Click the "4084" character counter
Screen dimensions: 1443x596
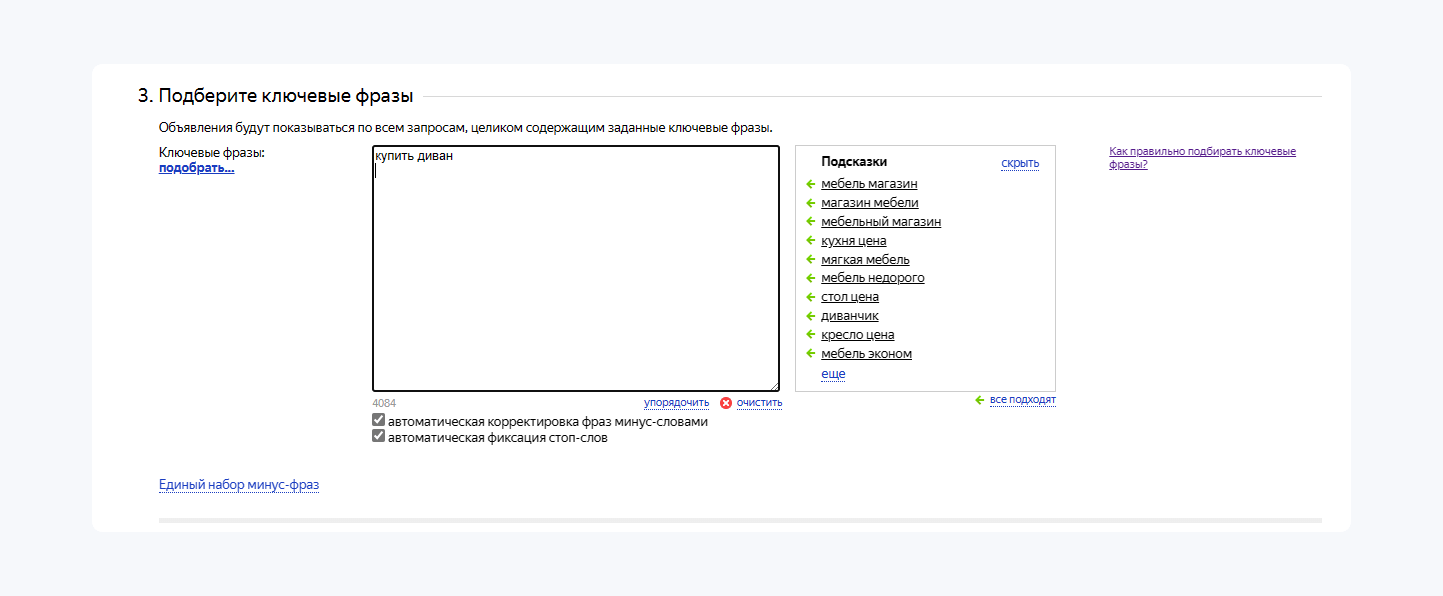point(384,403)
